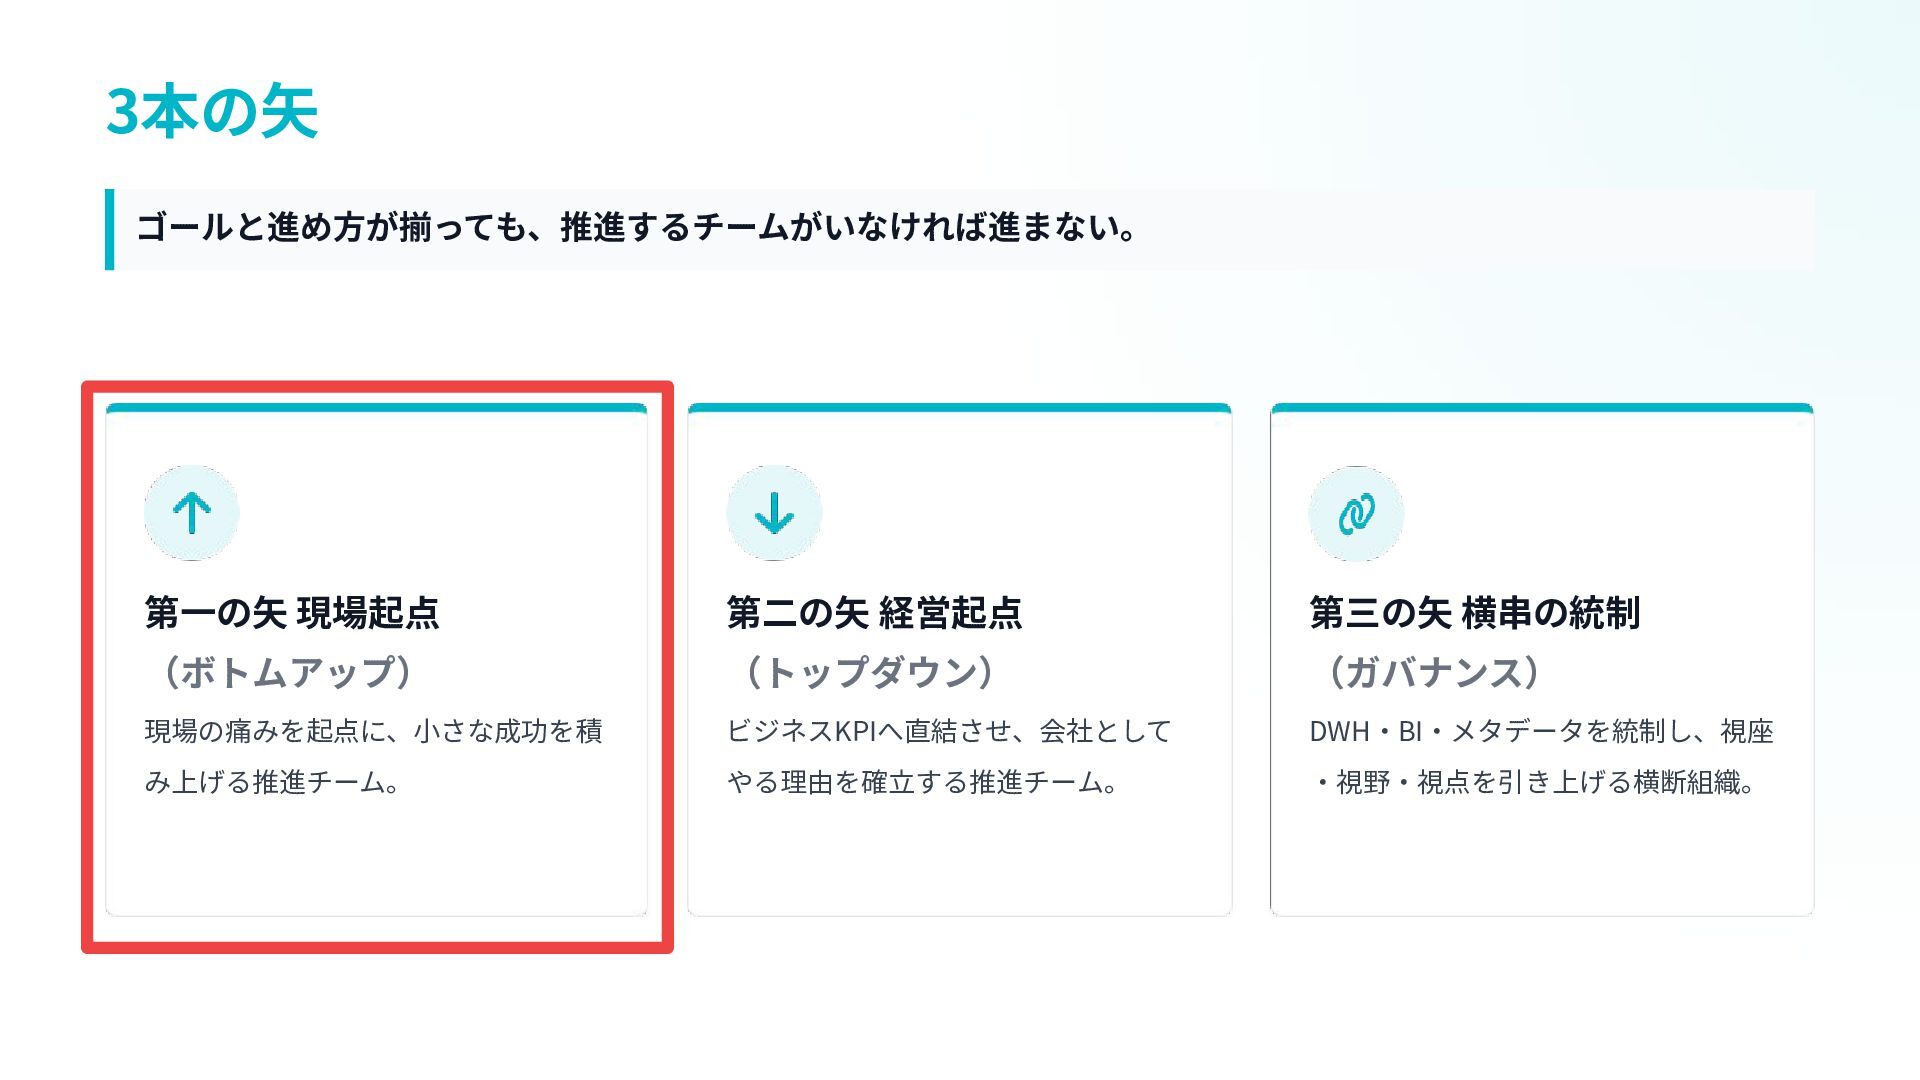The image size is (1920, 1080).
Task: Click the slide title 3本の矢
Action: [212, 111]
